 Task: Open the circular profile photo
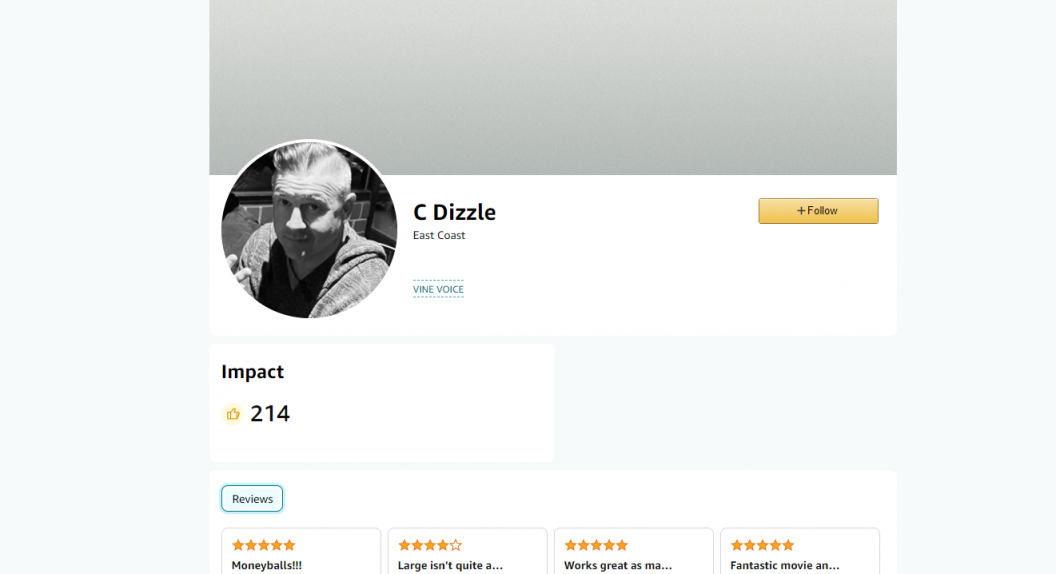click(x=309, y=229)
